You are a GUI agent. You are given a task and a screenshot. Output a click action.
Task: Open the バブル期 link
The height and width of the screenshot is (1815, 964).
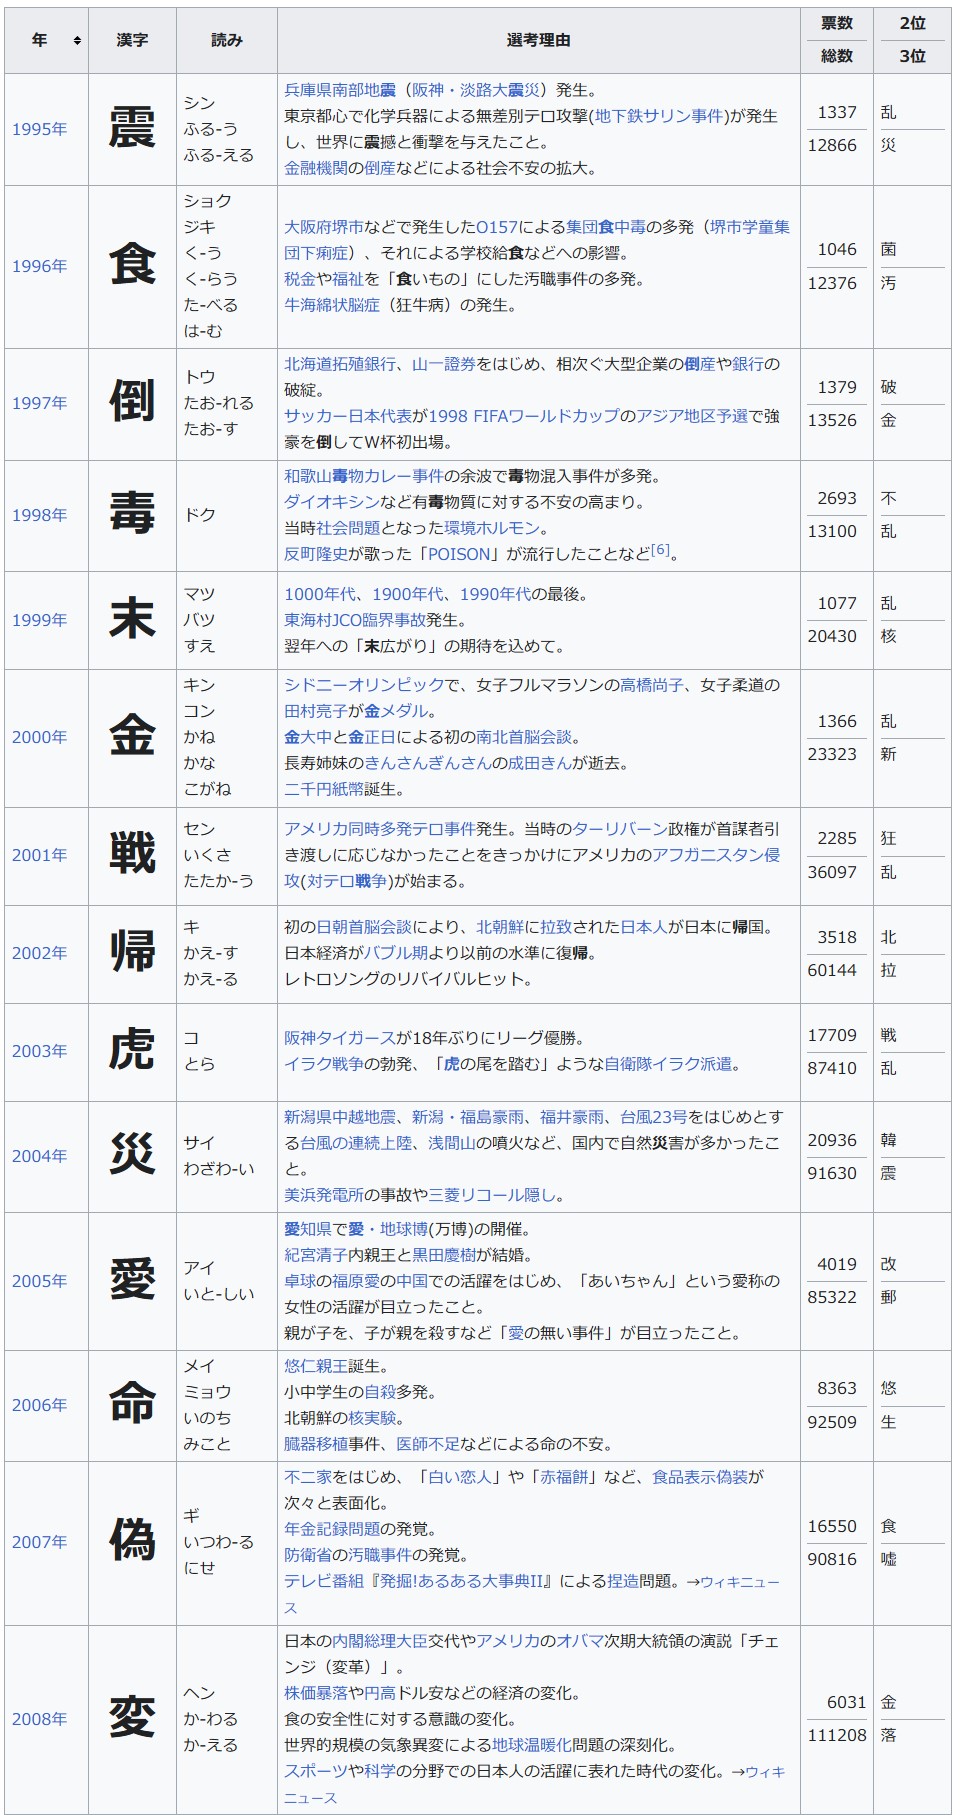click(395, 953)
